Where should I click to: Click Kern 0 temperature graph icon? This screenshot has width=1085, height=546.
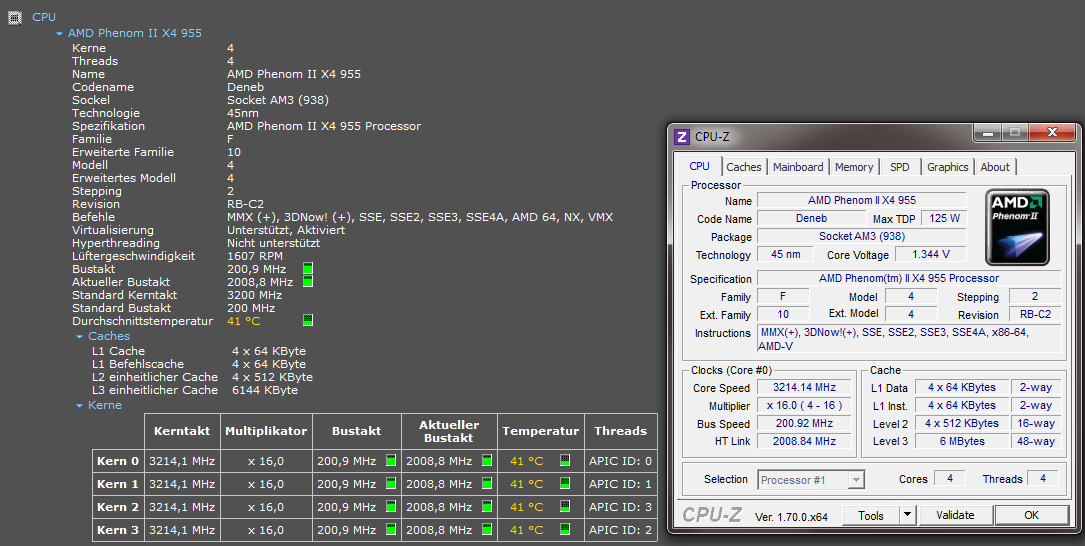(565, 460)
